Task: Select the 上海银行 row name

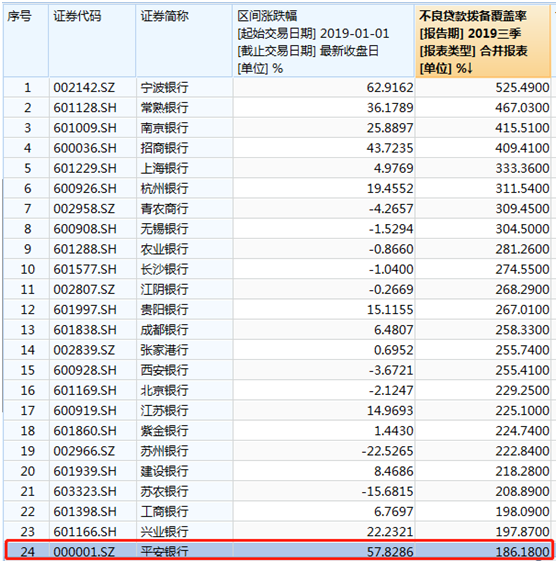Action: point(164,168)
